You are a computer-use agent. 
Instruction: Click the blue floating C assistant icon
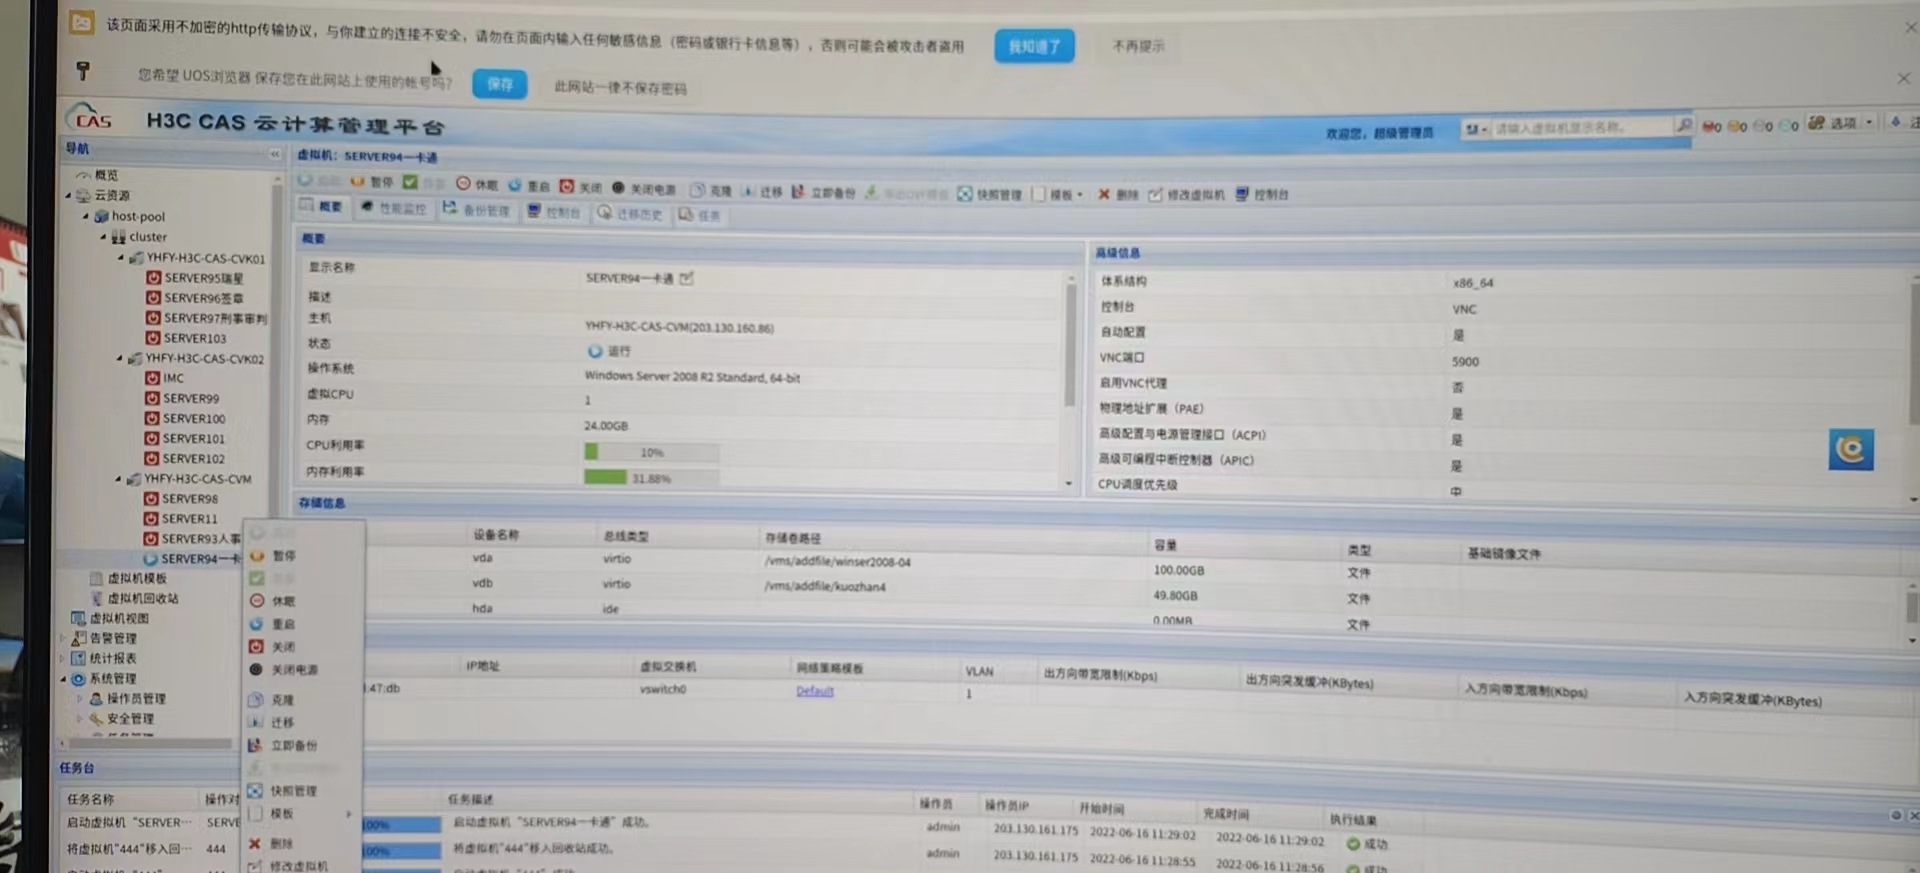[1851, 449]
